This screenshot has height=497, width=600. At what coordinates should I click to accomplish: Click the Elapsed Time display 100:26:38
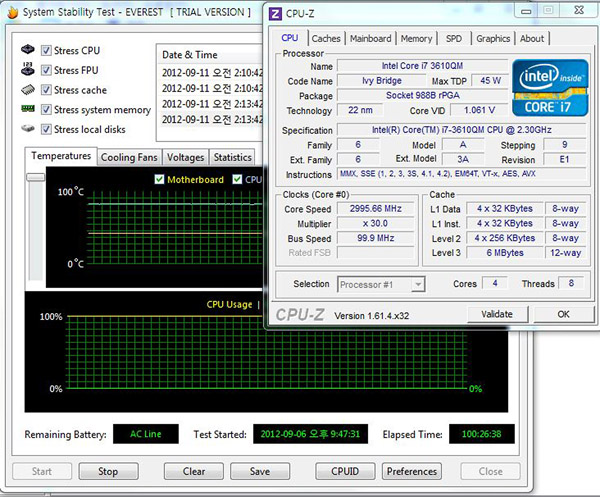481,434
